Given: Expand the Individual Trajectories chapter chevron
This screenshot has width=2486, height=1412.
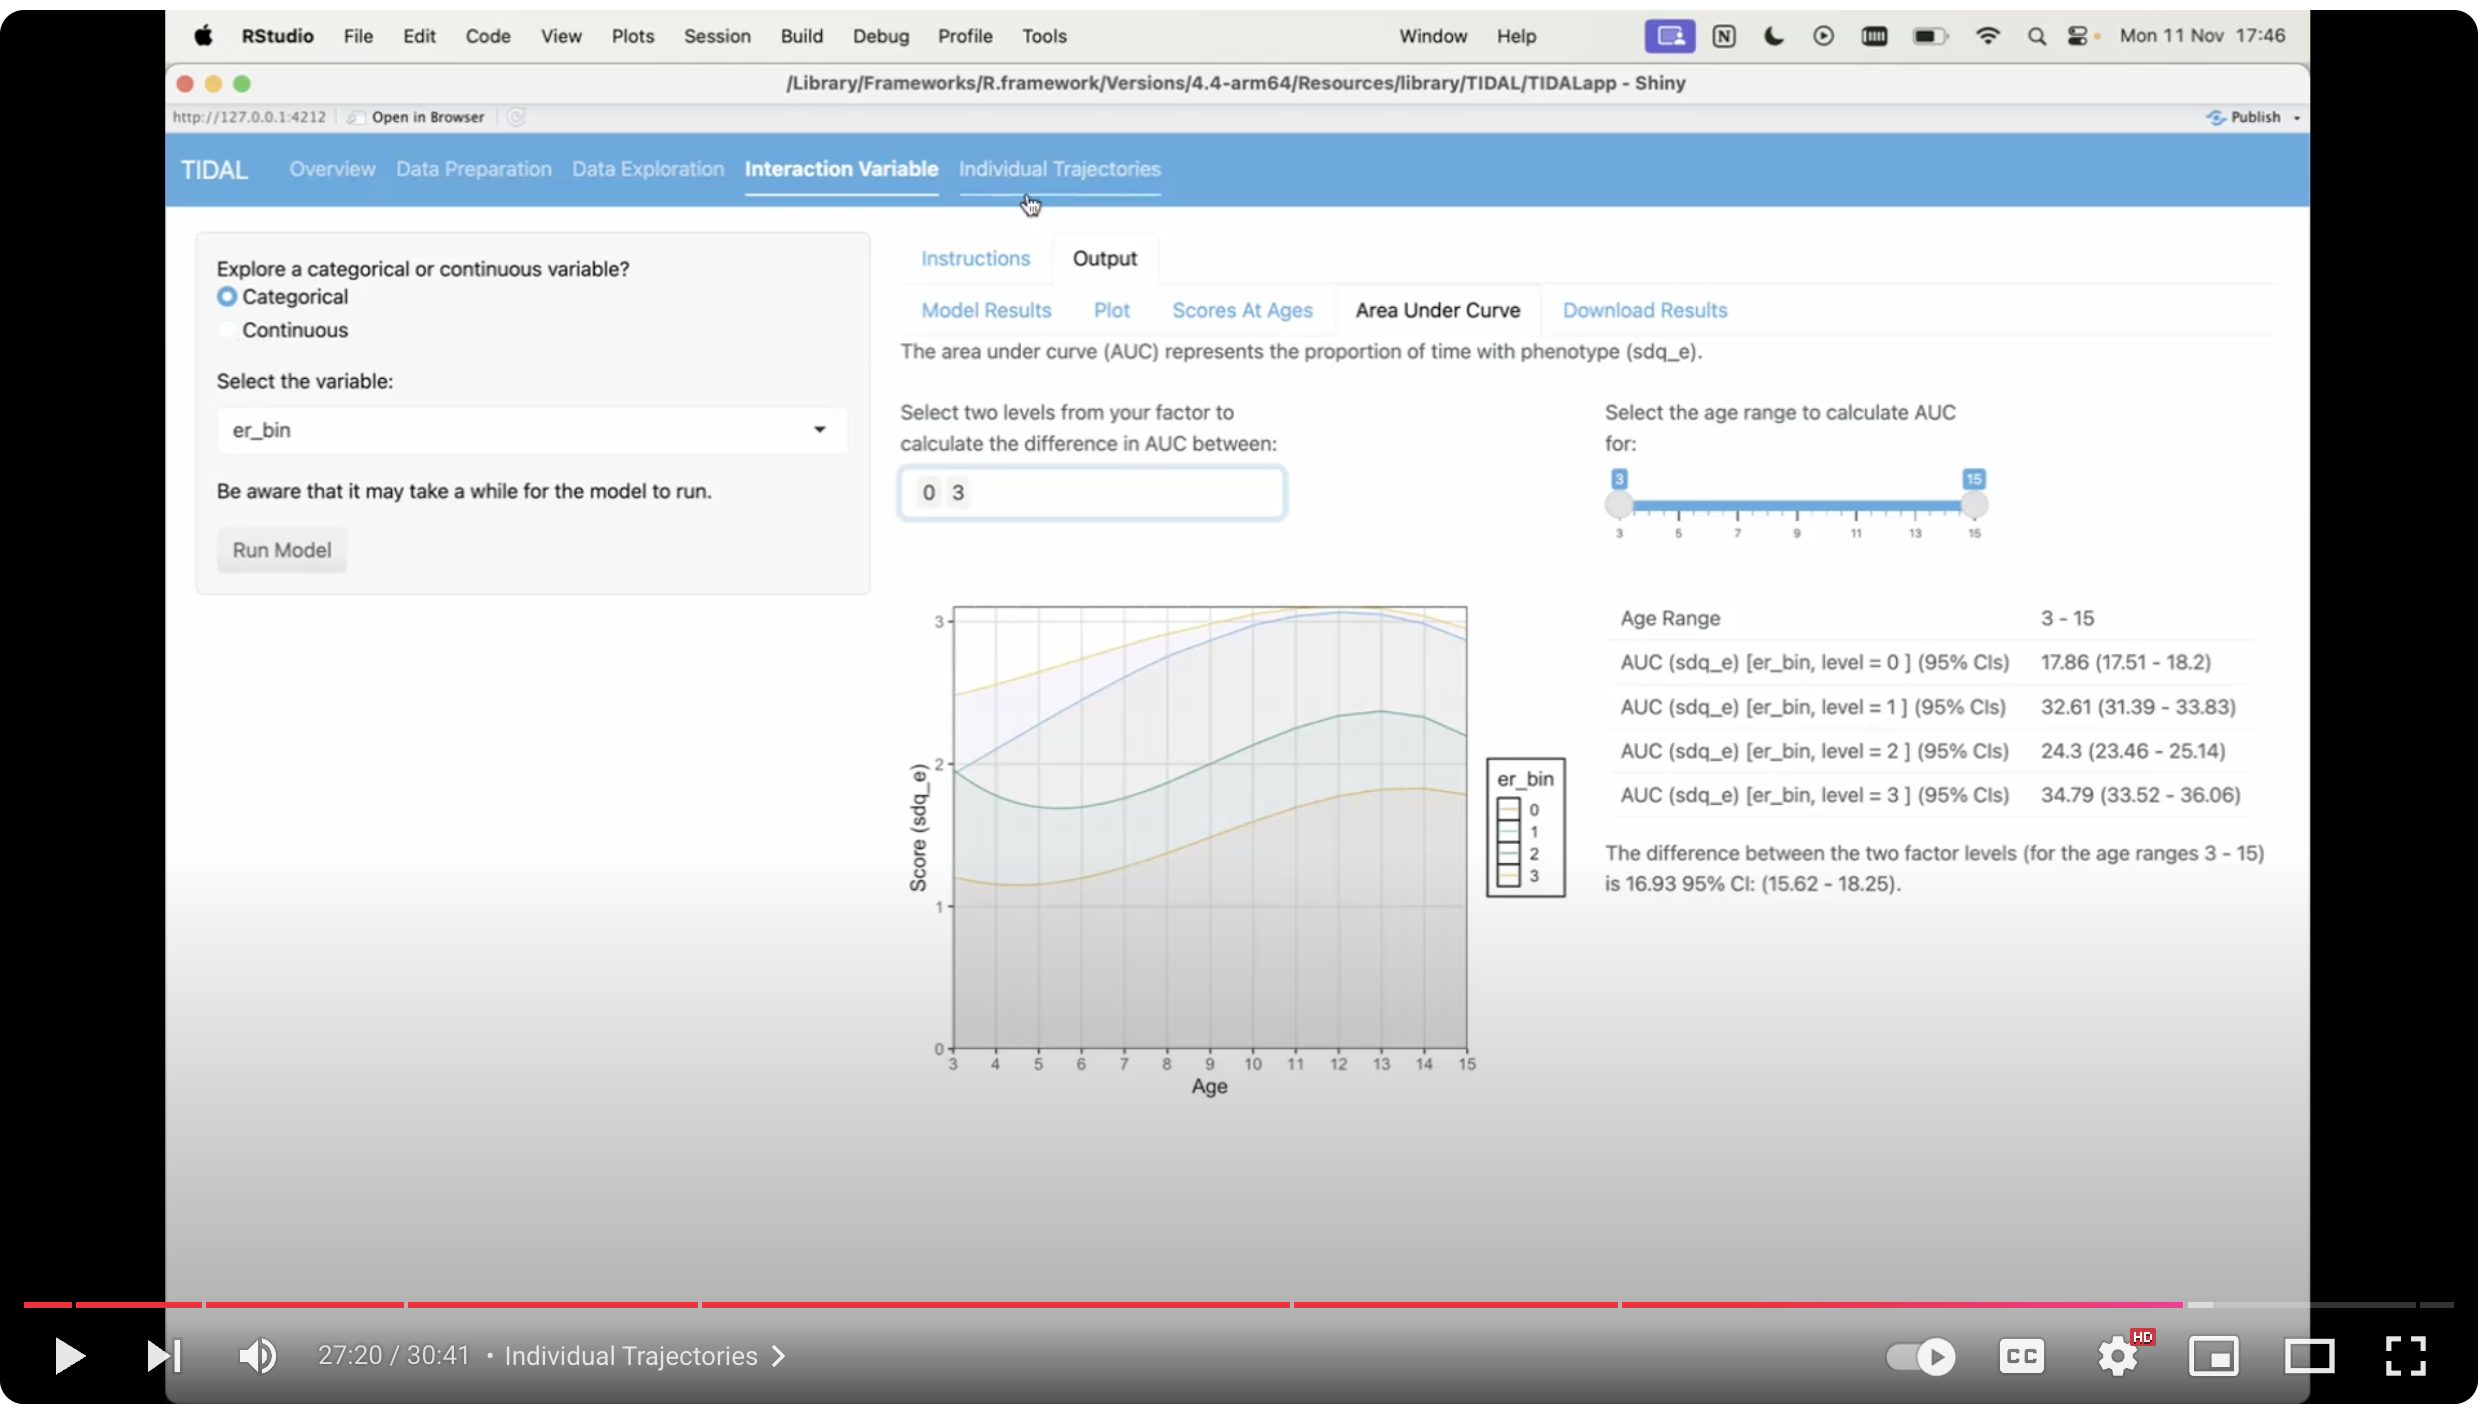Looking at the screenshot, I should pos(779,1356).
